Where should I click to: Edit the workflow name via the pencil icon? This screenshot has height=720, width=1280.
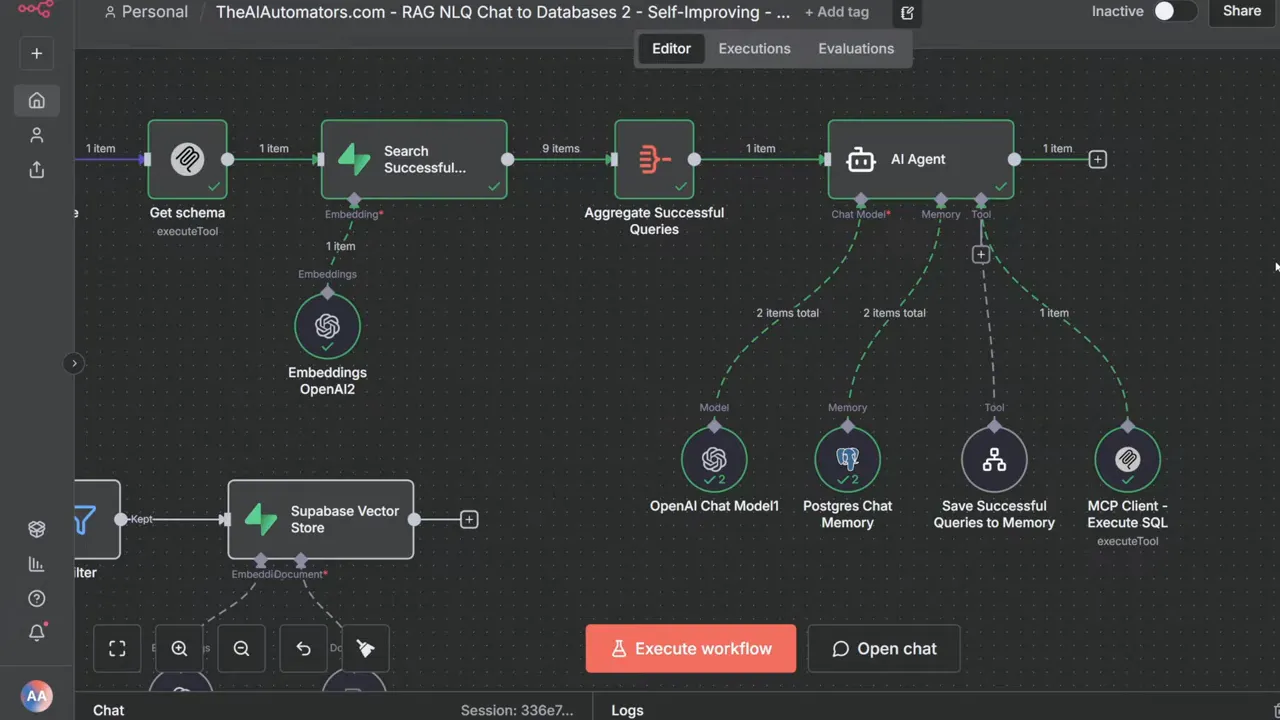tap(906, 12)
